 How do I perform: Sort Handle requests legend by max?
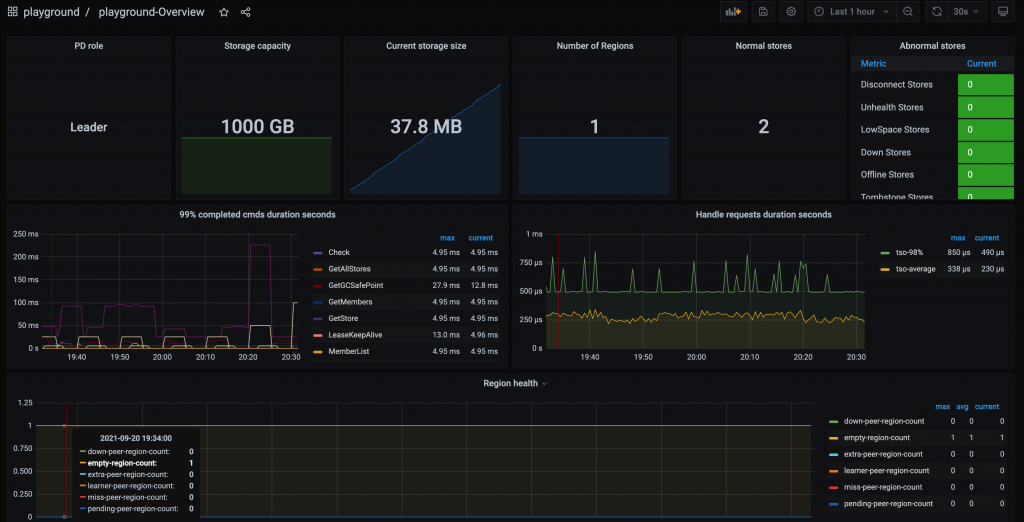(958, 238)
